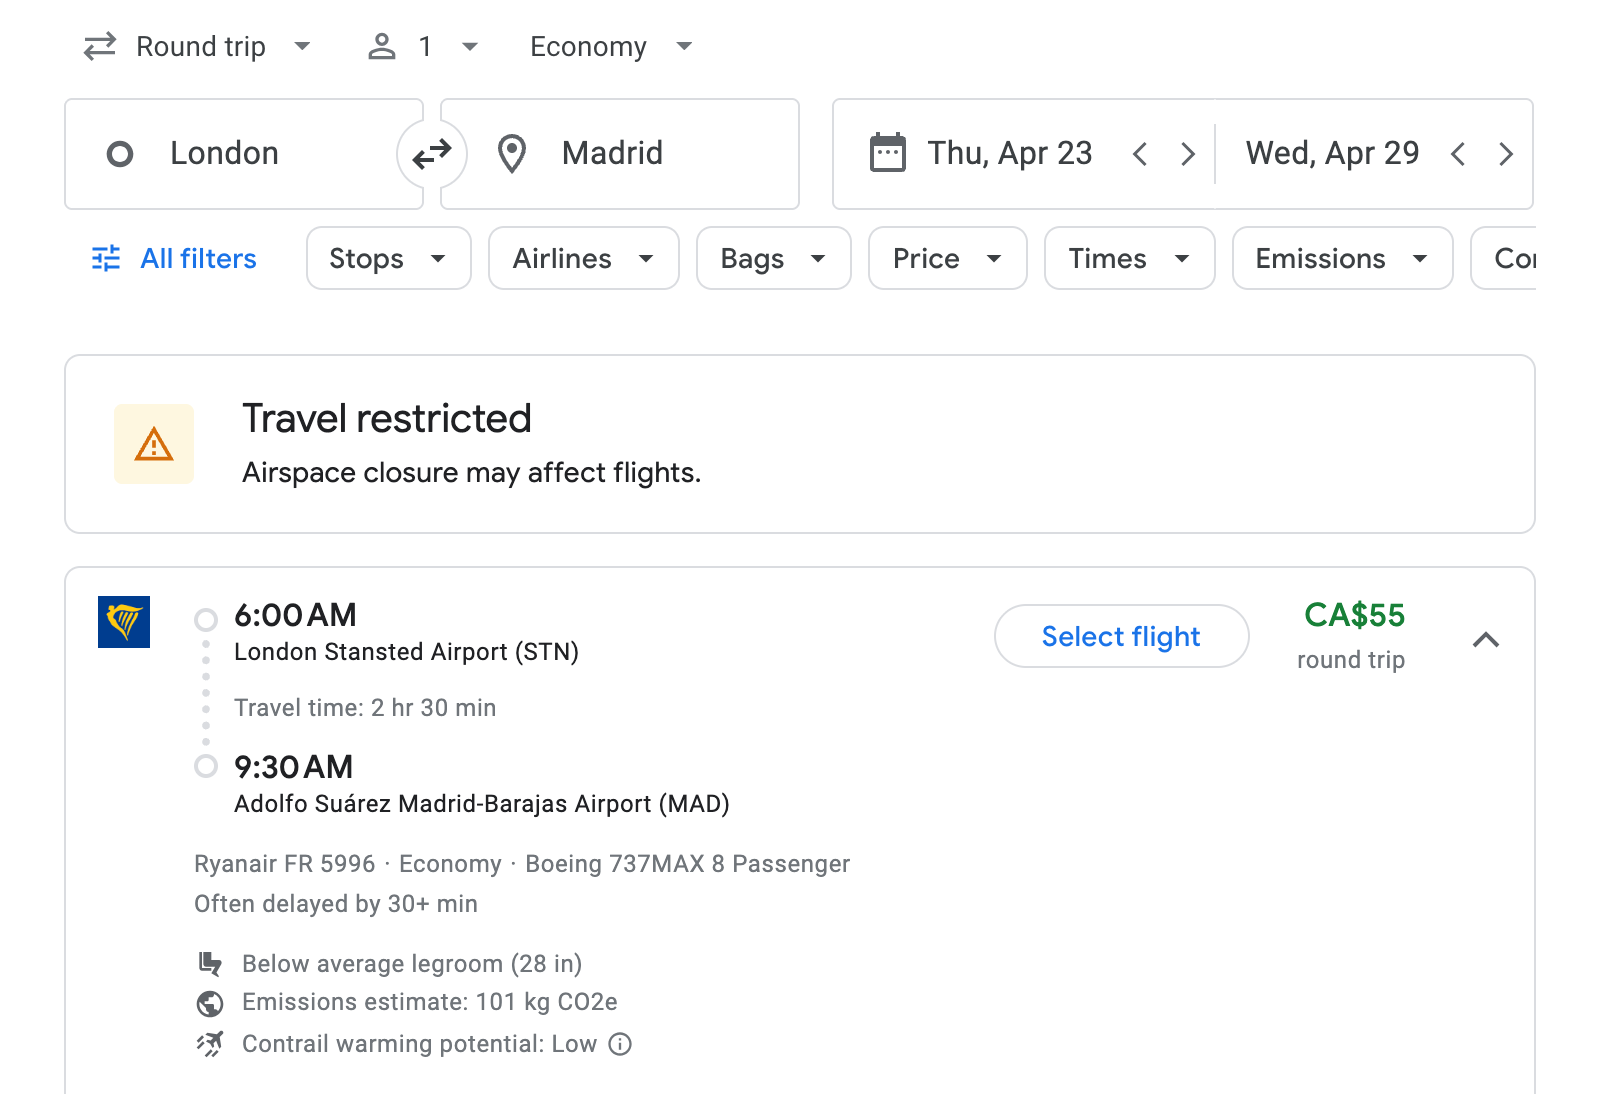Viewport: 1600px width, 1094px height.
Task: Open the Times filter
Action: click(x=1128, y=258)
